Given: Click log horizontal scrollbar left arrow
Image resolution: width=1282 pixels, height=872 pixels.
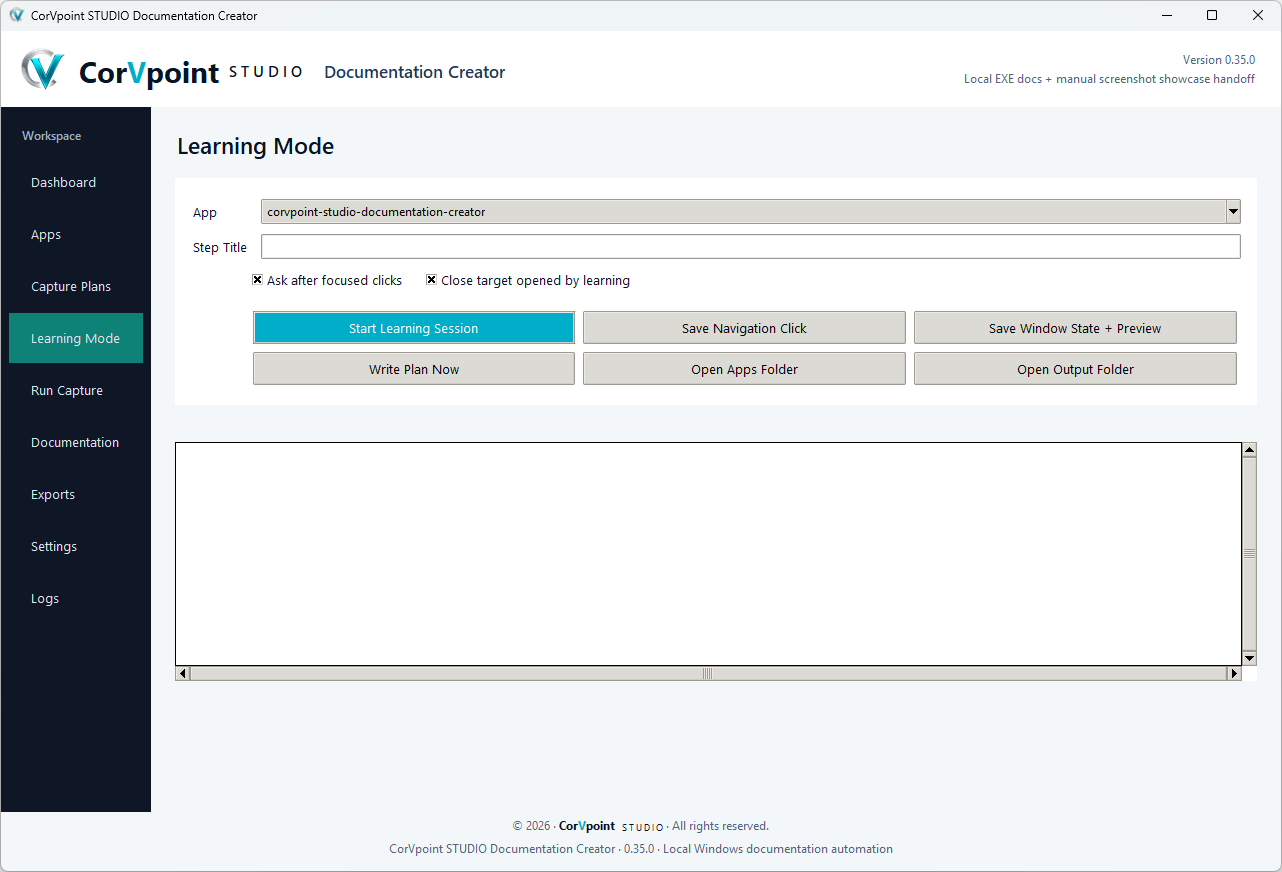Looking at the screenshot, I should [x=183, y=674].
